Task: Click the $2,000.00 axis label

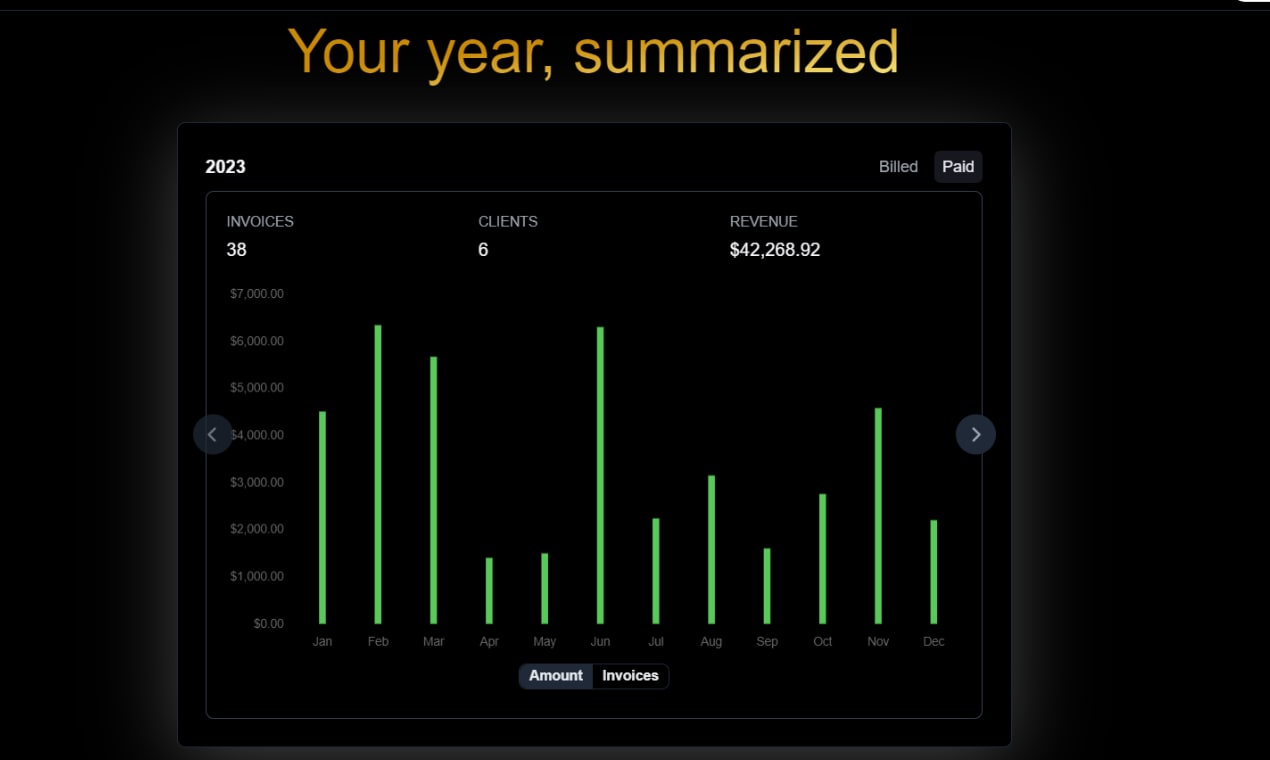Action: [257, 529]
